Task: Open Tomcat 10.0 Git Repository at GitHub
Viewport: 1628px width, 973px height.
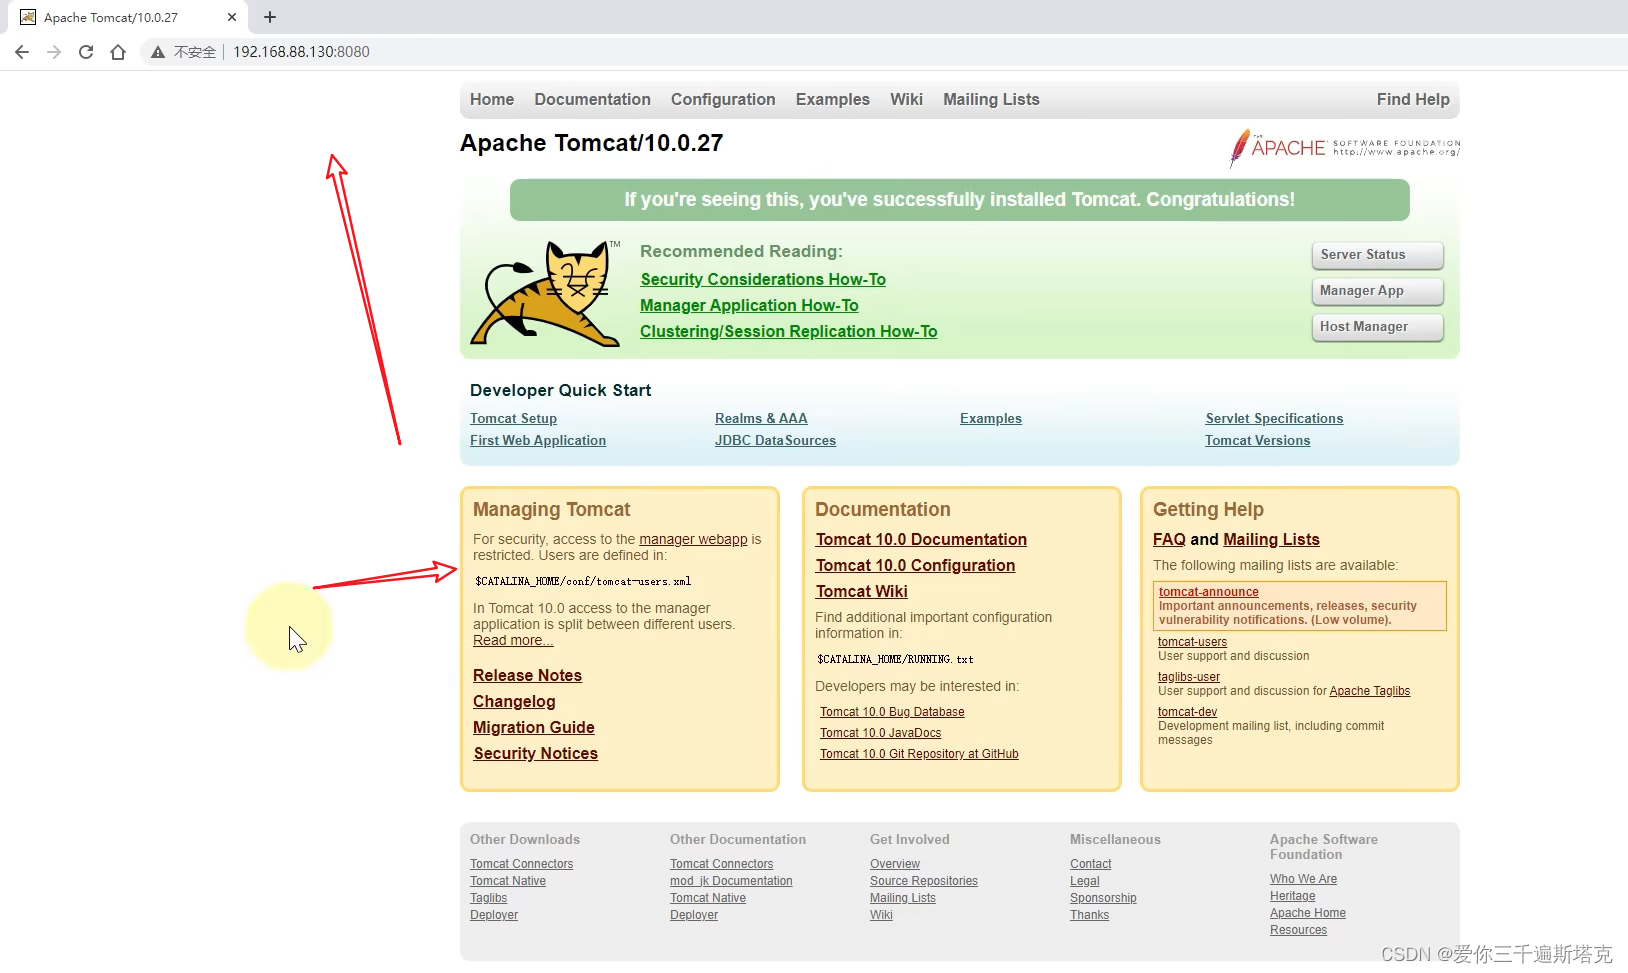Action: point(919,754)
